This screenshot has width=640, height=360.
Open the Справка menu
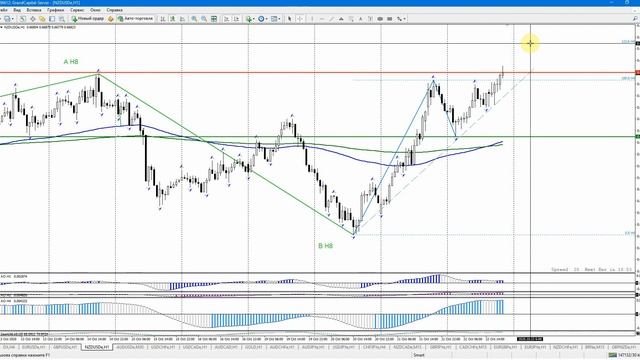tap(114, 10)
